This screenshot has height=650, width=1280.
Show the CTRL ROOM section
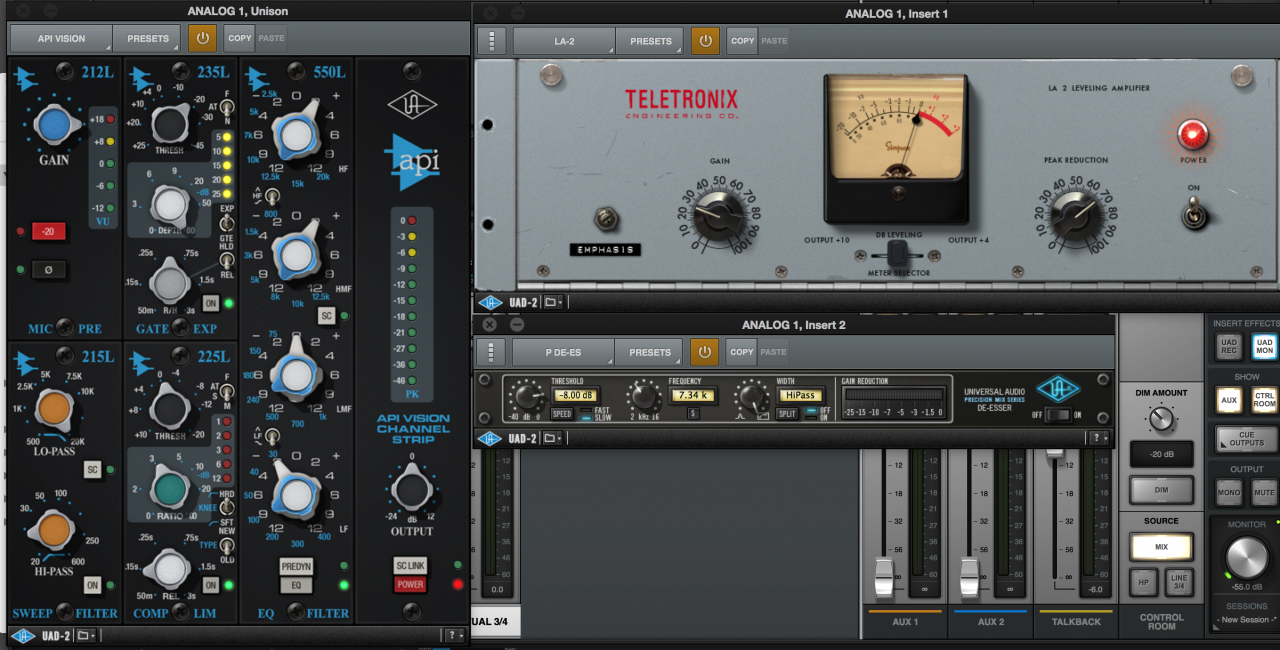1264,400
